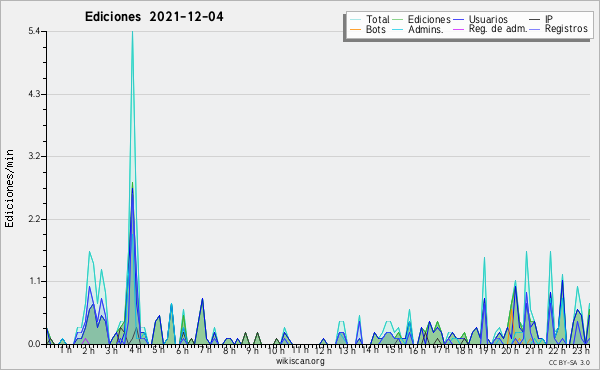The width and height of the screenshot is (600, 370).
Task: Click the y-axis value 0.0
Action: point(34,344)
